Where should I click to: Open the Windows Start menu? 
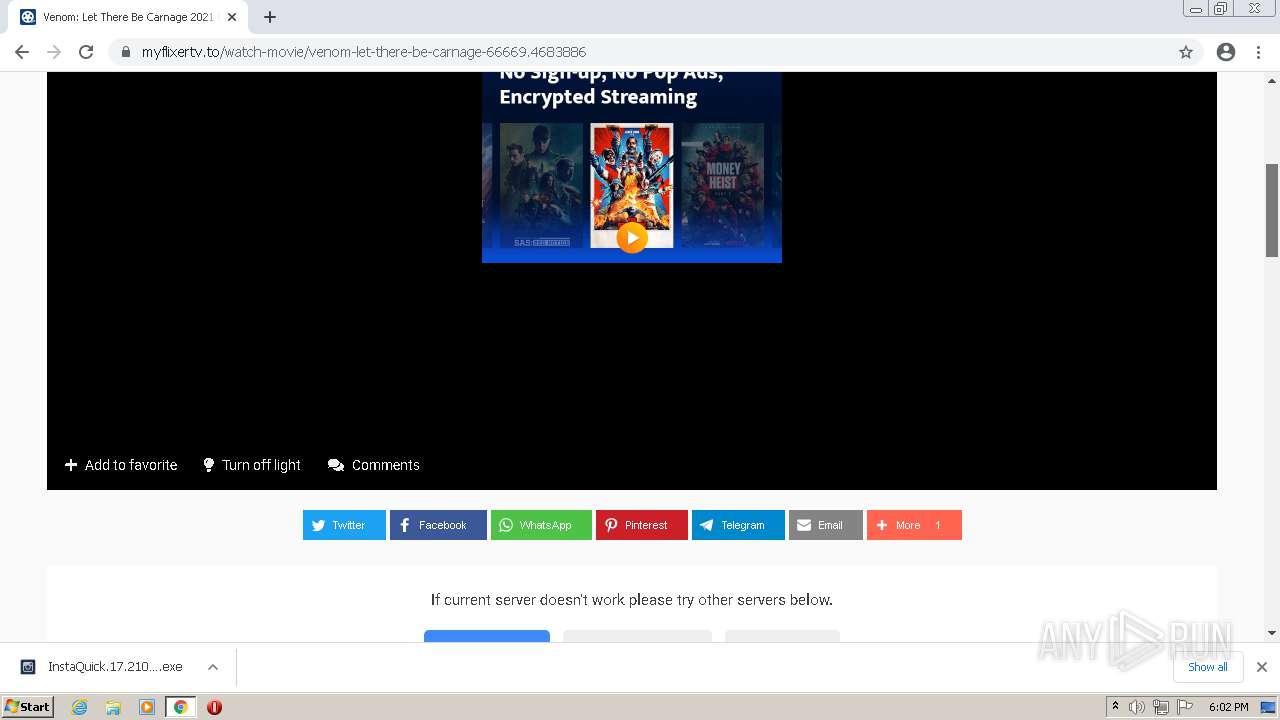point(28,707)
